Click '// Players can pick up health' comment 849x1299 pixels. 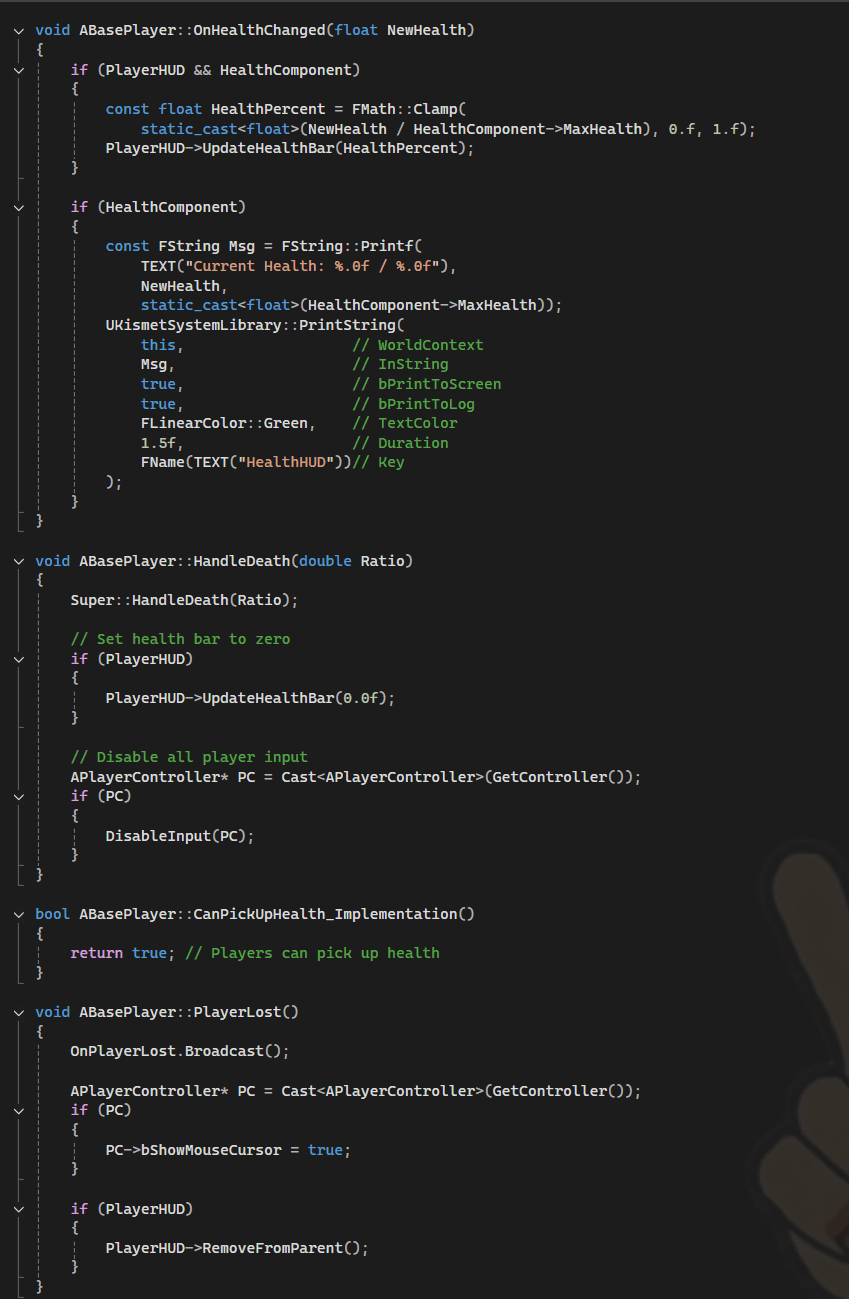point(313,953)
